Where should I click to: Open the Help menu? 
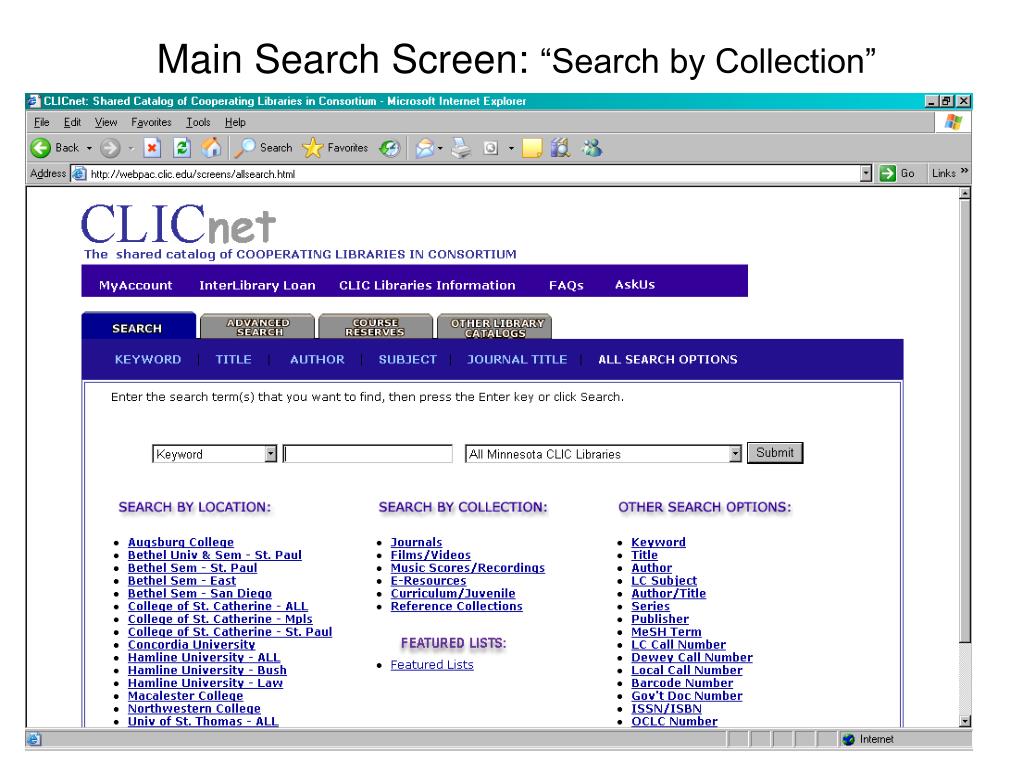pos(235,122)
